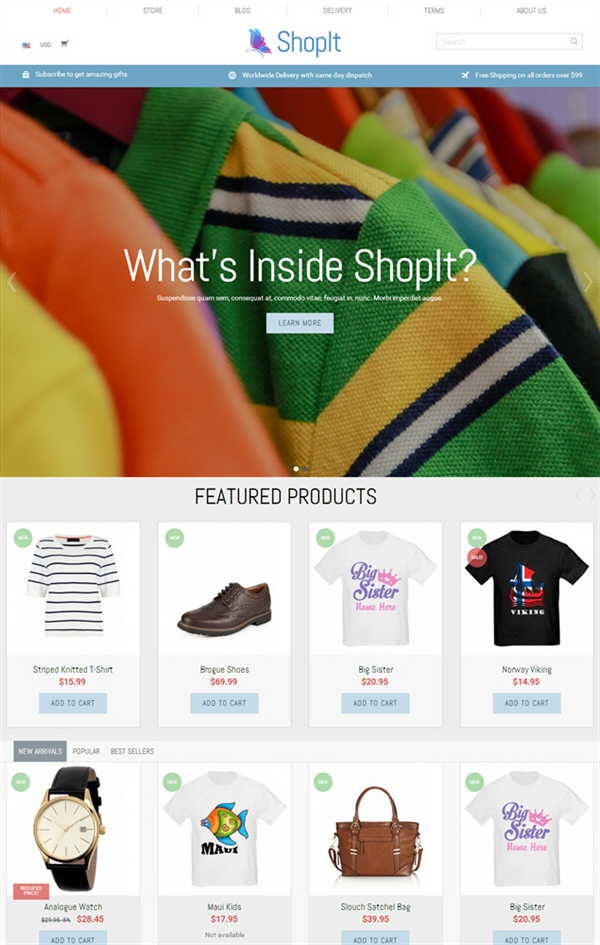
Task: Select the first slider pagination dot
Action: pyautogui.click(x=296, y=468)
